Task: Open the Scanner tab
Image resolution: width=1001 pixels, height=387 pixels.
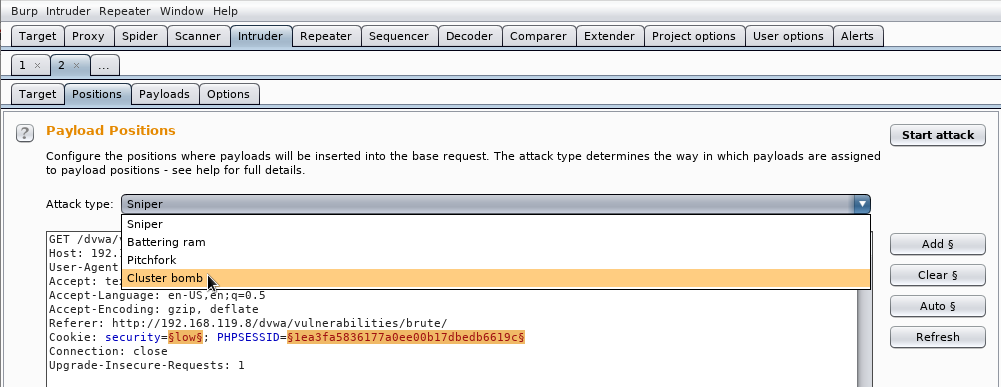Action: [198, 36]
